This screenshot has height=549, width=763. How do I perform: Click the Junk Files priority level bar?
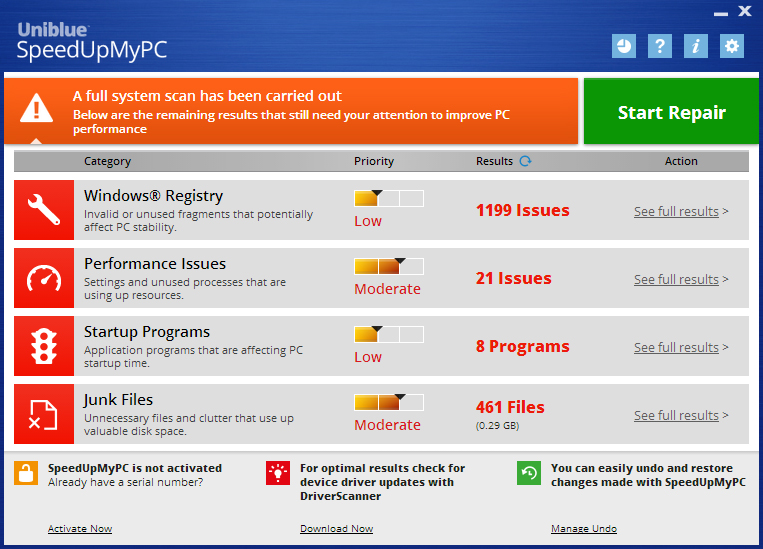point(389,403)
